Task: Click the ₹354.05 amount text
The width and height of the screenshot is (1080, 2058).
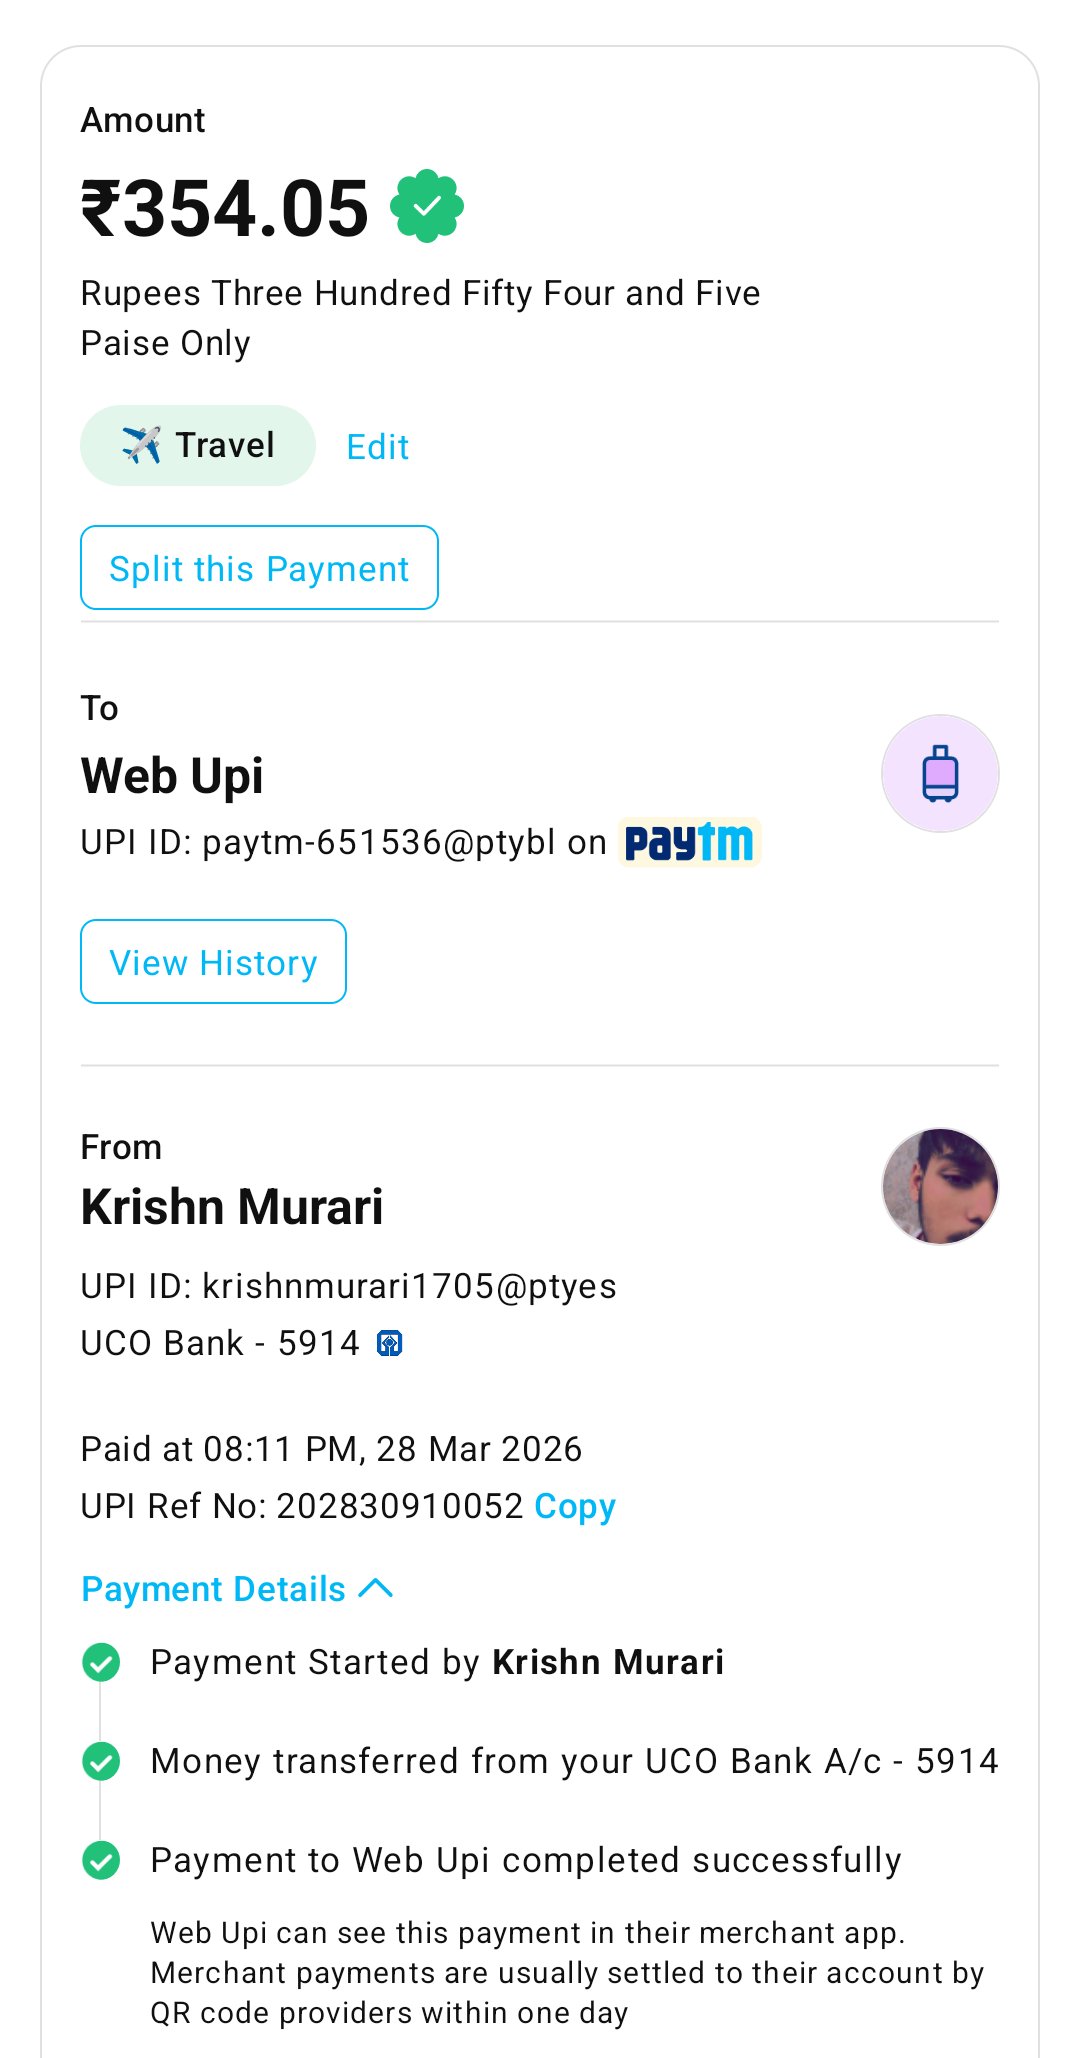Action: point(225,208)
